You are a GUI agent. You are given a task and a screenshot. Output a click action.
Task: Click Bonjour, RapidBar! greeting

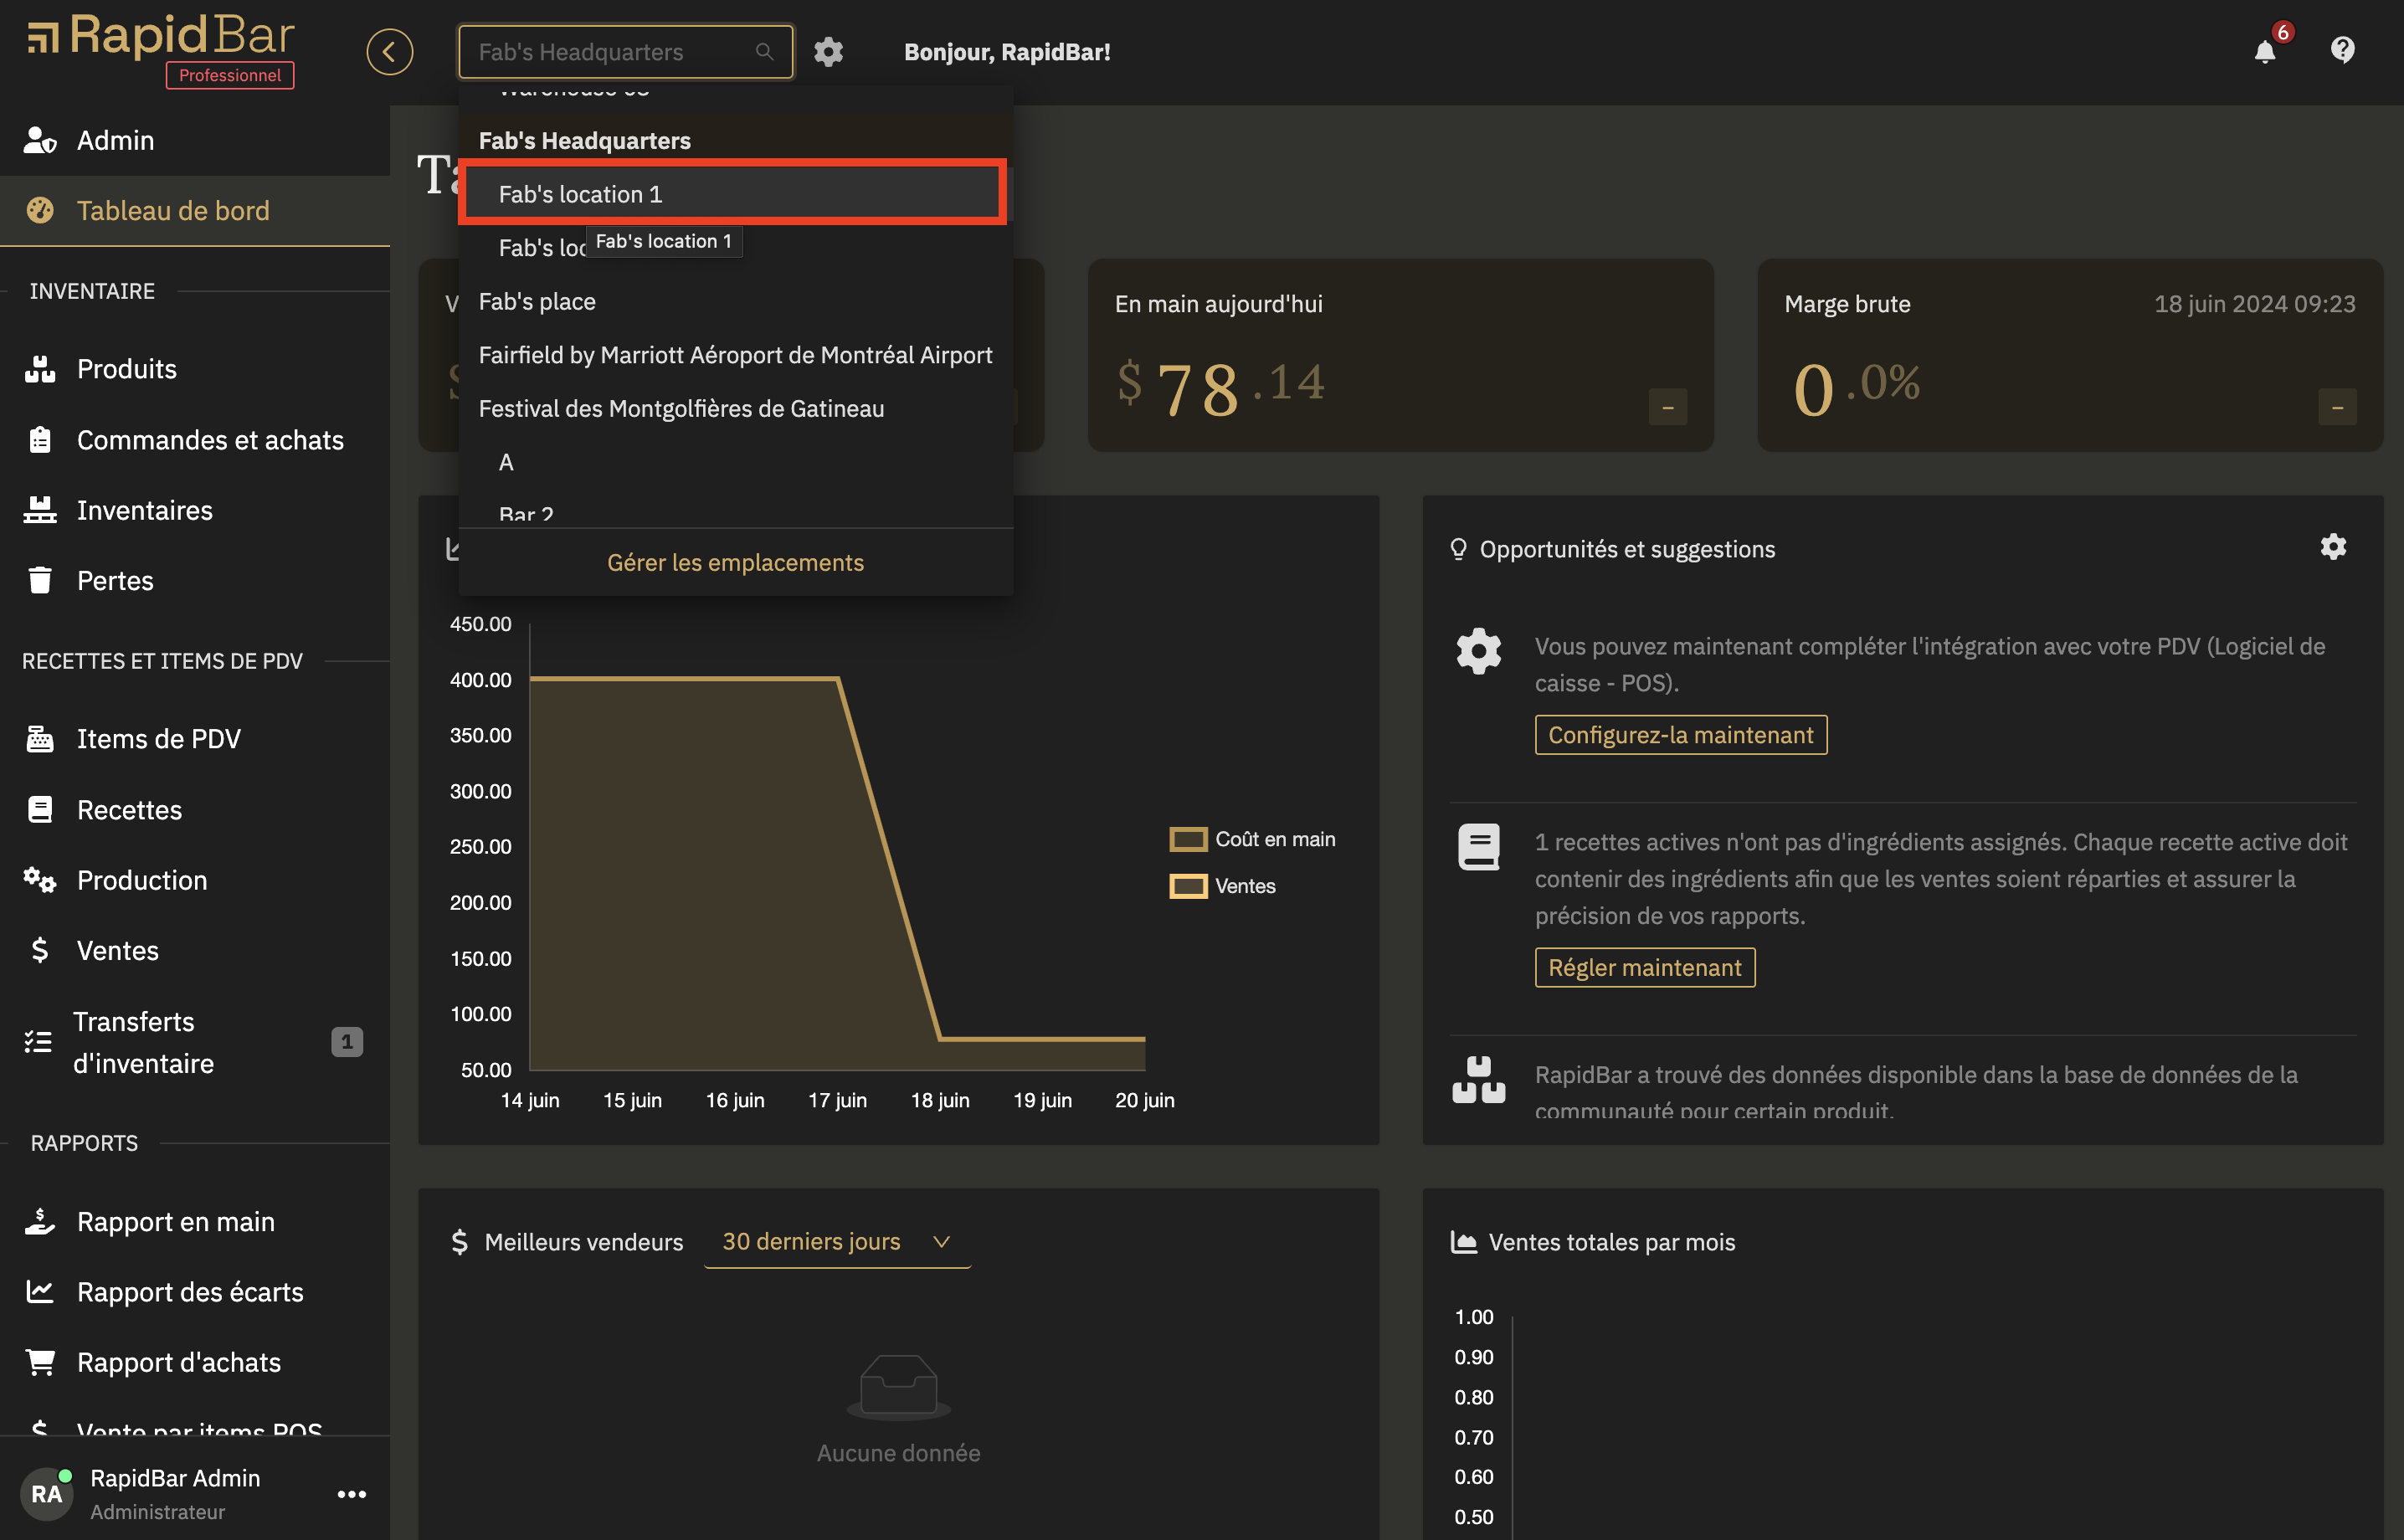[1007, 52]
